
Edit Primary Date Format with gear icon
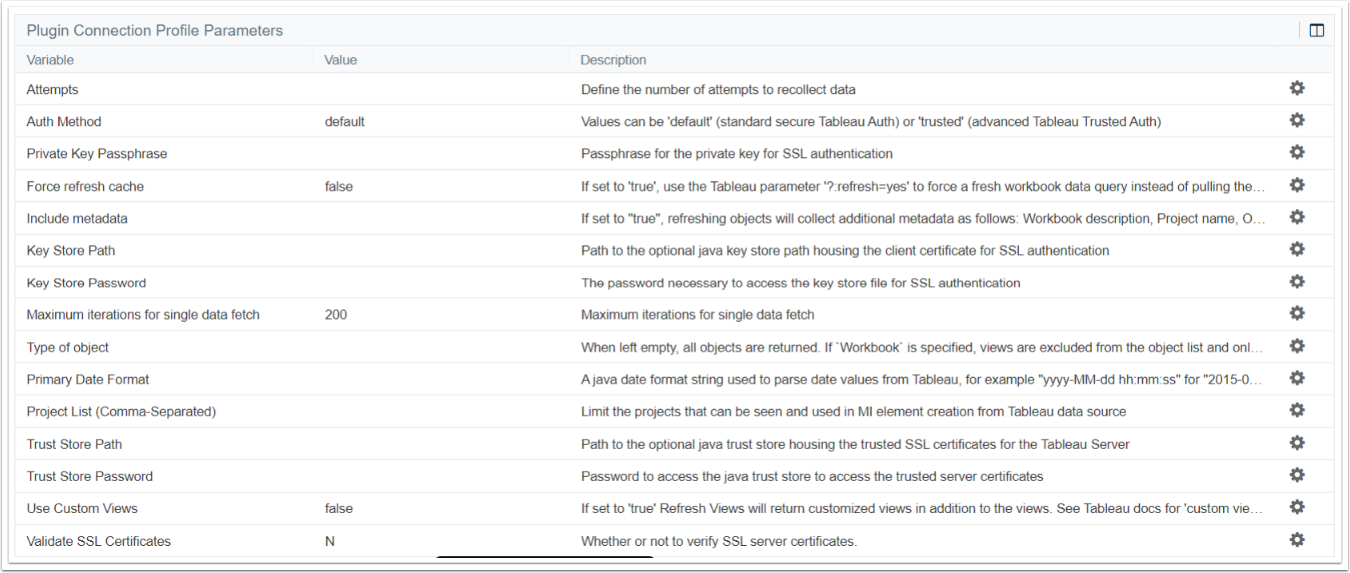pyautogui.click(x=1297, y=378)
